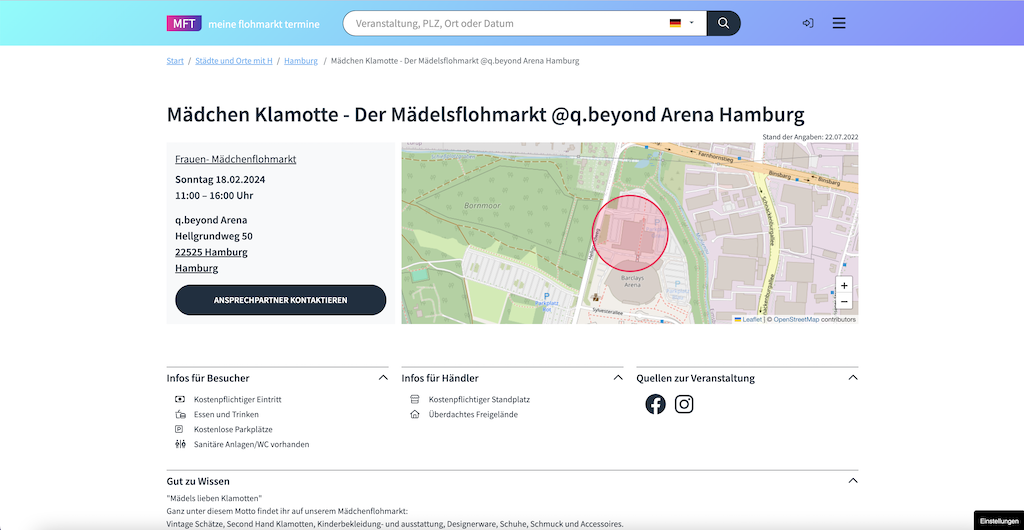Open the hamburger menu icon
The height and width of the screenshot is (530, 1024).
pos(839,23)
